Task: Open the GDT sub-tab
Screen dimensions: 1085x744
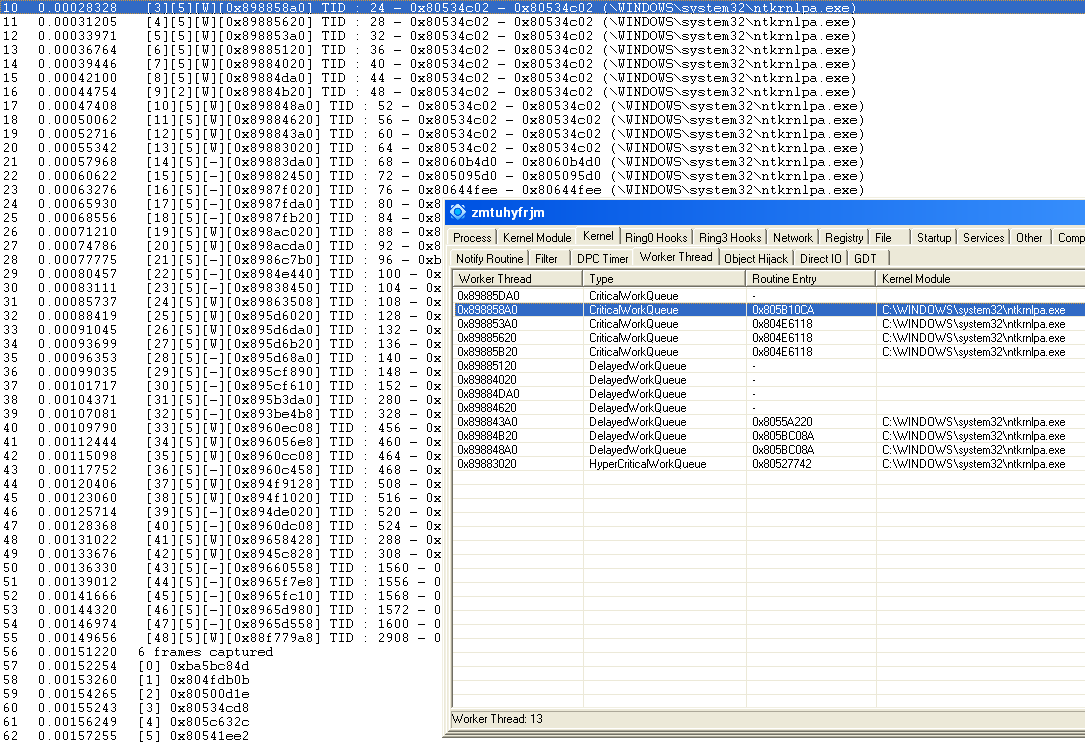Action: (x=865, y=259)
